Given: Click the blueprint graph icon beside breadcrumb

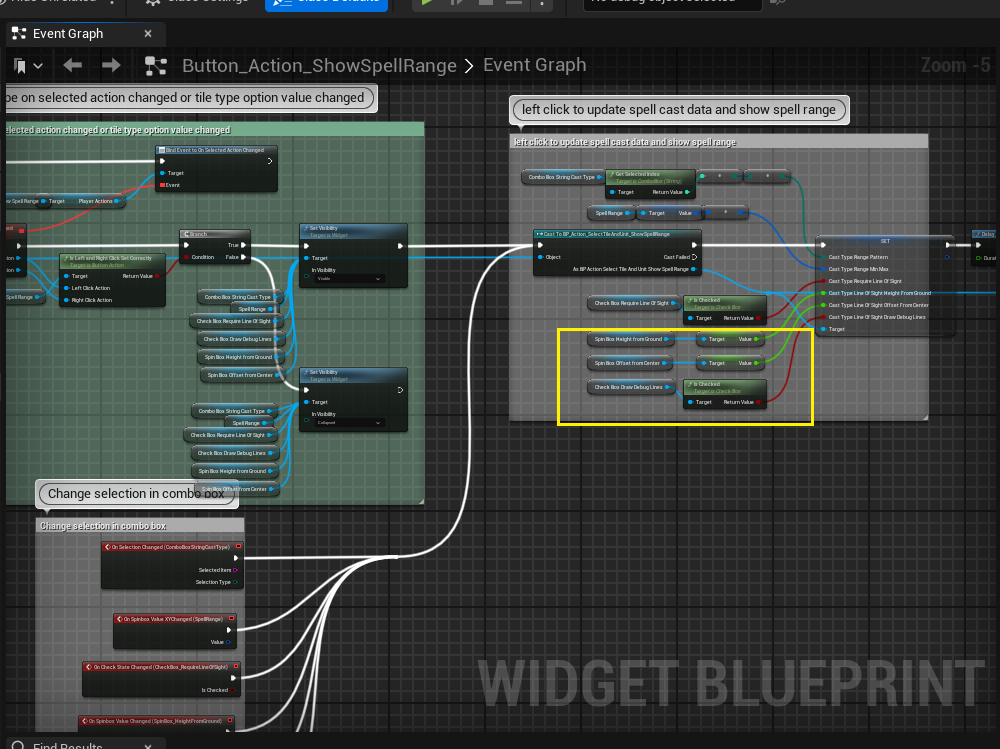Looking at the screenshot, I should [x=156, y=66].
